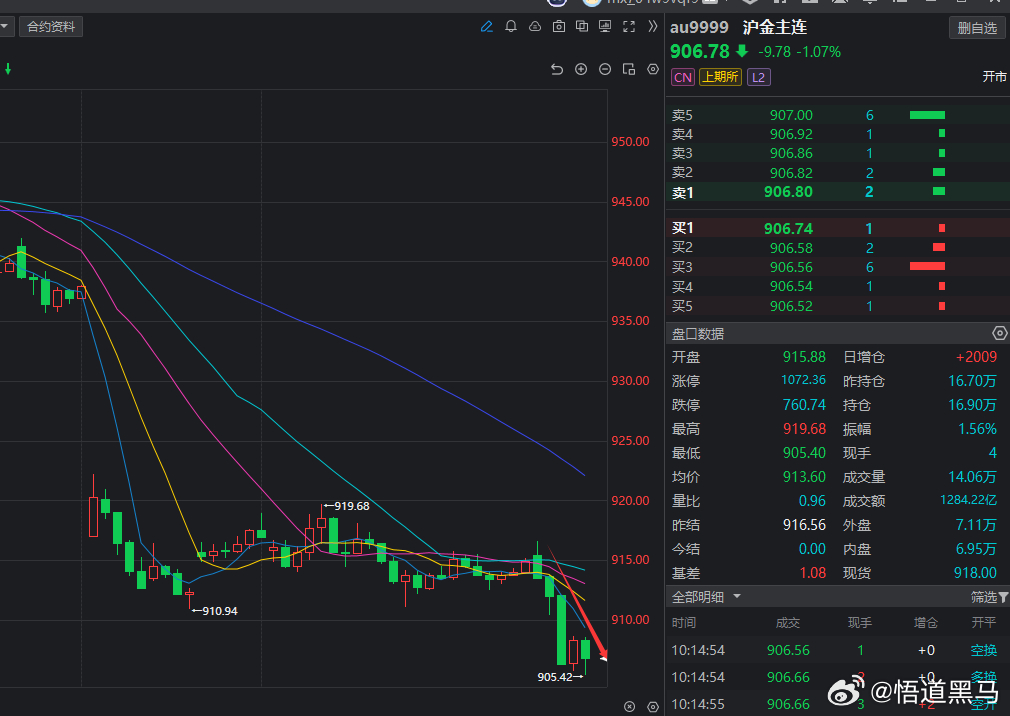Image resolution: width=1010 pixels, height=716 pixels.
Task: Take a chart screenshot with camera icon
Action: coord(558,26)
